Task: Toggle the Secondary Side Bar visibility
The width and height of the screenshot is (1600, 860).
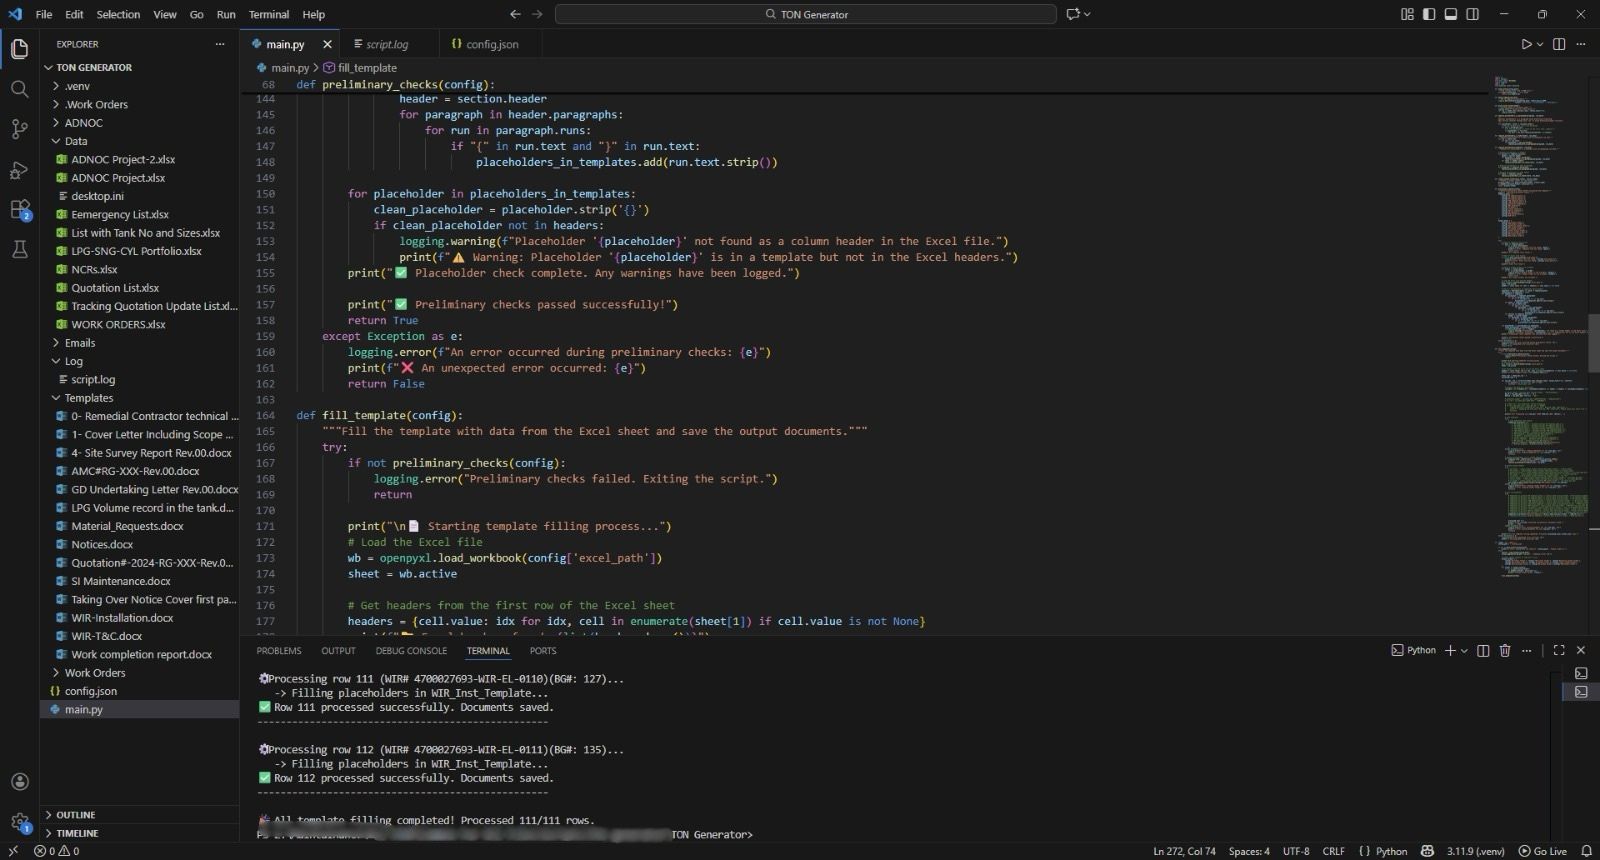Action: 1473,14
